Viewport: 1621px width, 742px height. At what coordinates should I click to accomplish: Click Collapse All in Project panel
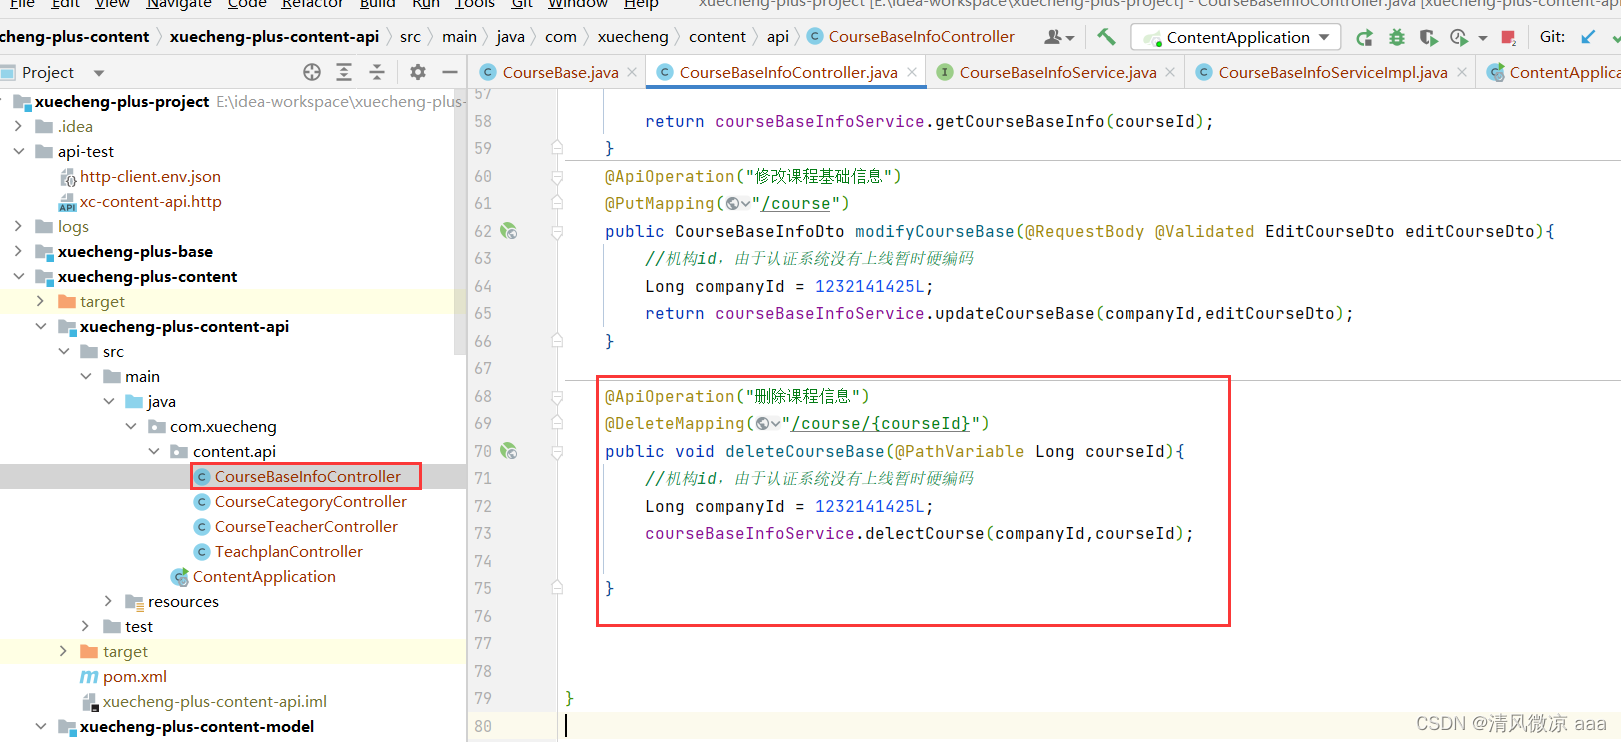tap(377, 72)
